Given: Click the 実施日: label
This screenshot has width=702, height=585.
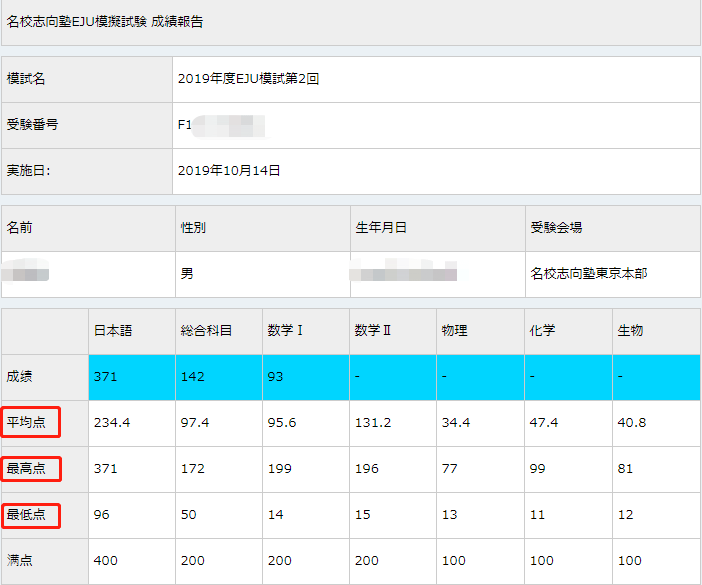Looking at the screenshot, I should pos(28,171).
